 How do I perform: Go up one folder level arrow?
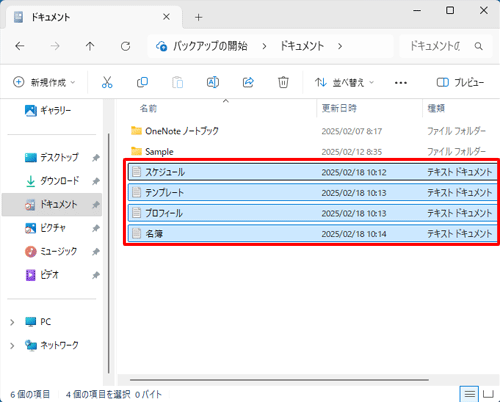click(x=90, y=46)
